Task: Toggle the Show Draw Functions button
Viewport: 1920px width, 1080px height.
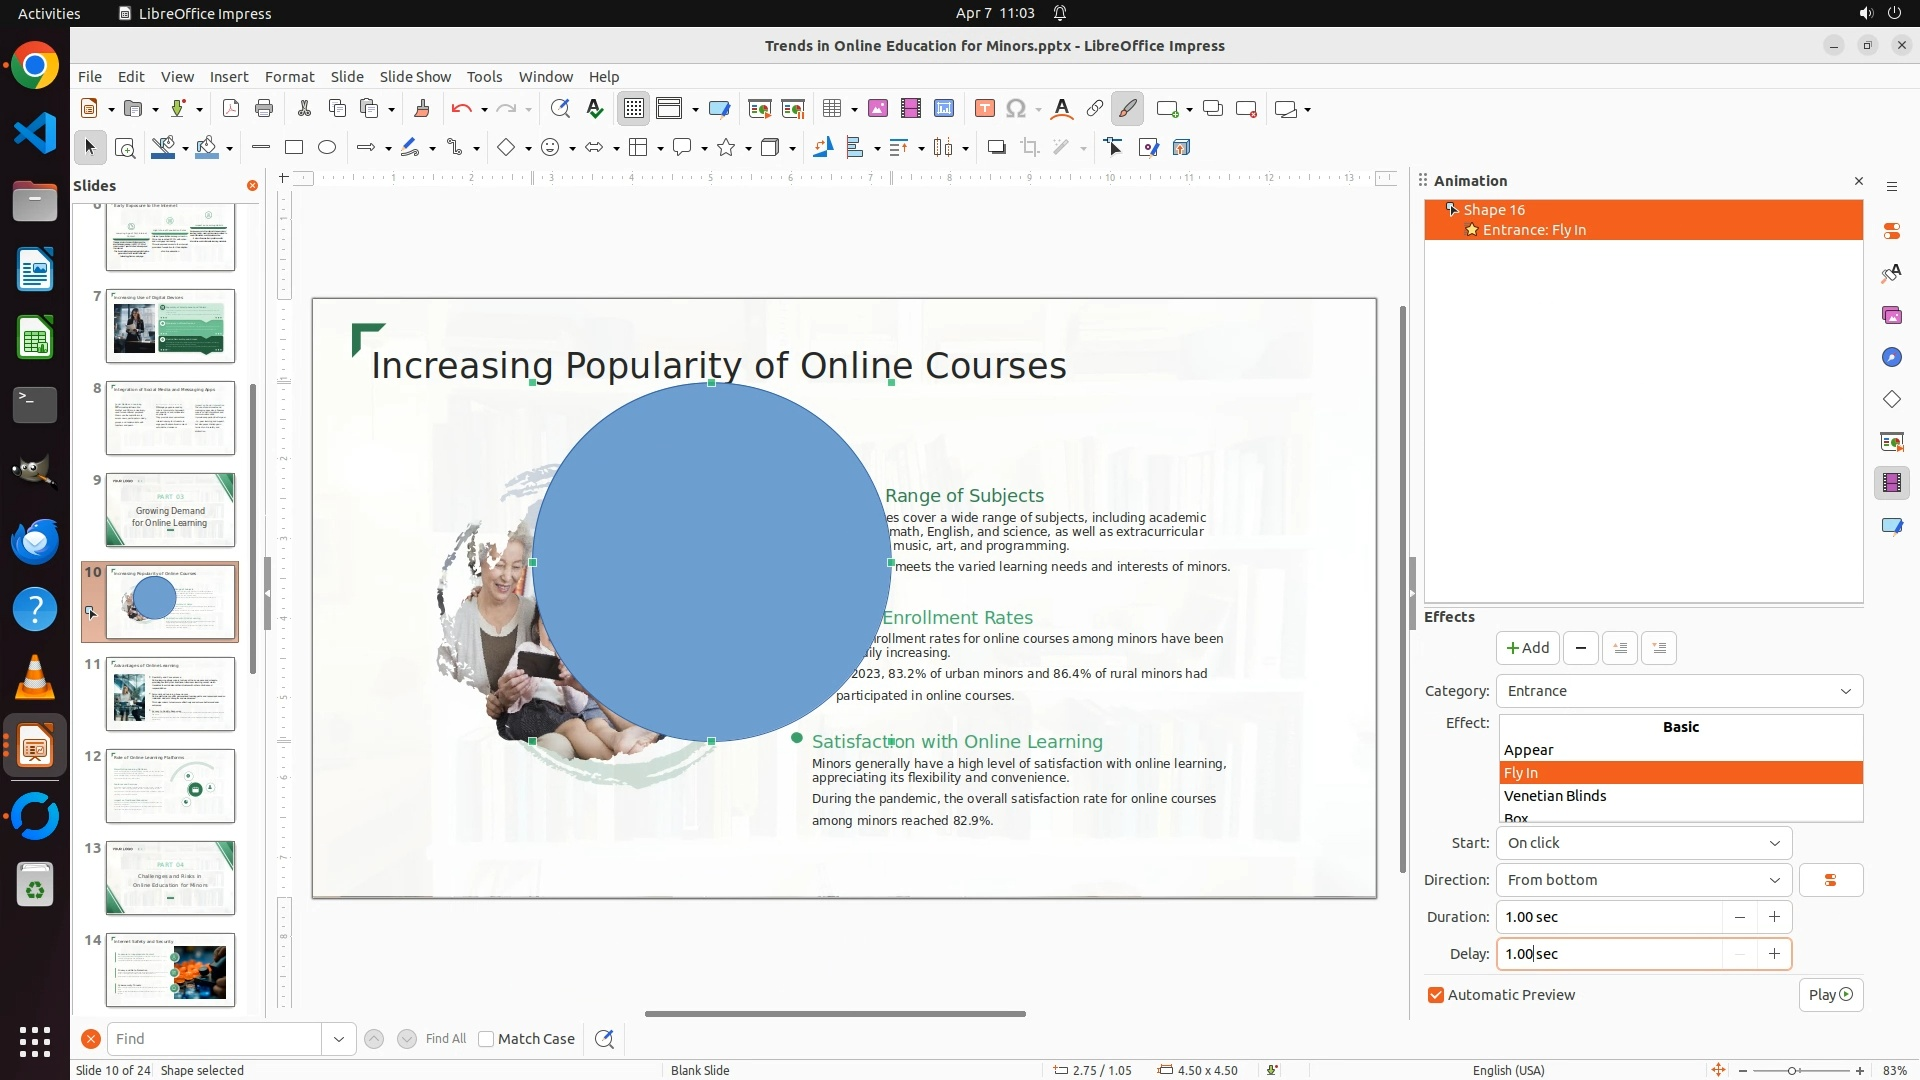Action: tap(1127, 109)
